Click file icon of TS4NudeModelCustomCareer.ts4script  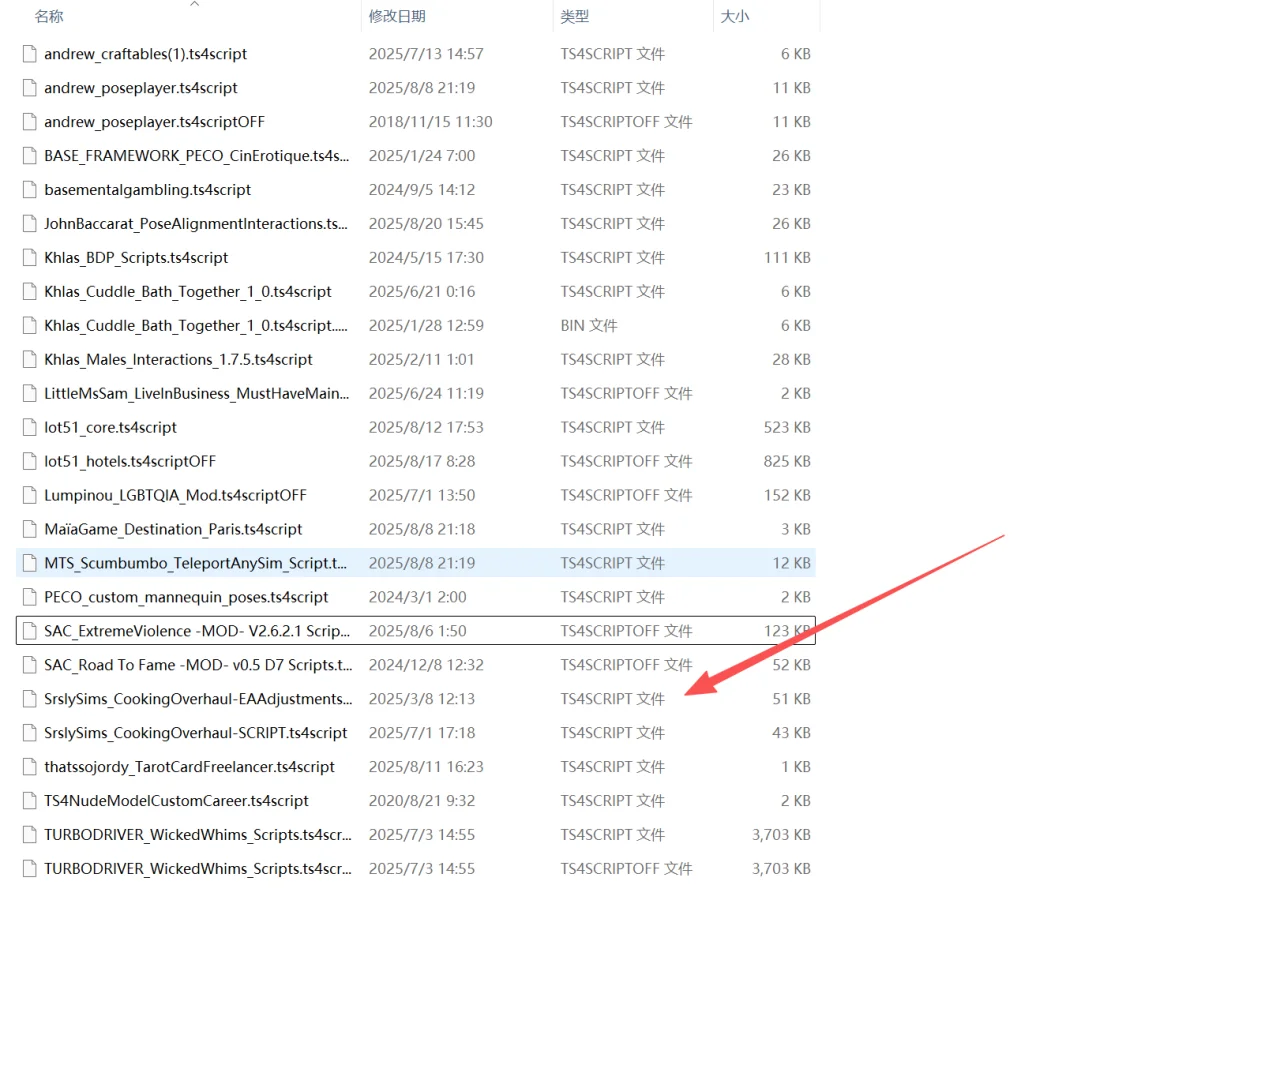[x=30, y=802]
